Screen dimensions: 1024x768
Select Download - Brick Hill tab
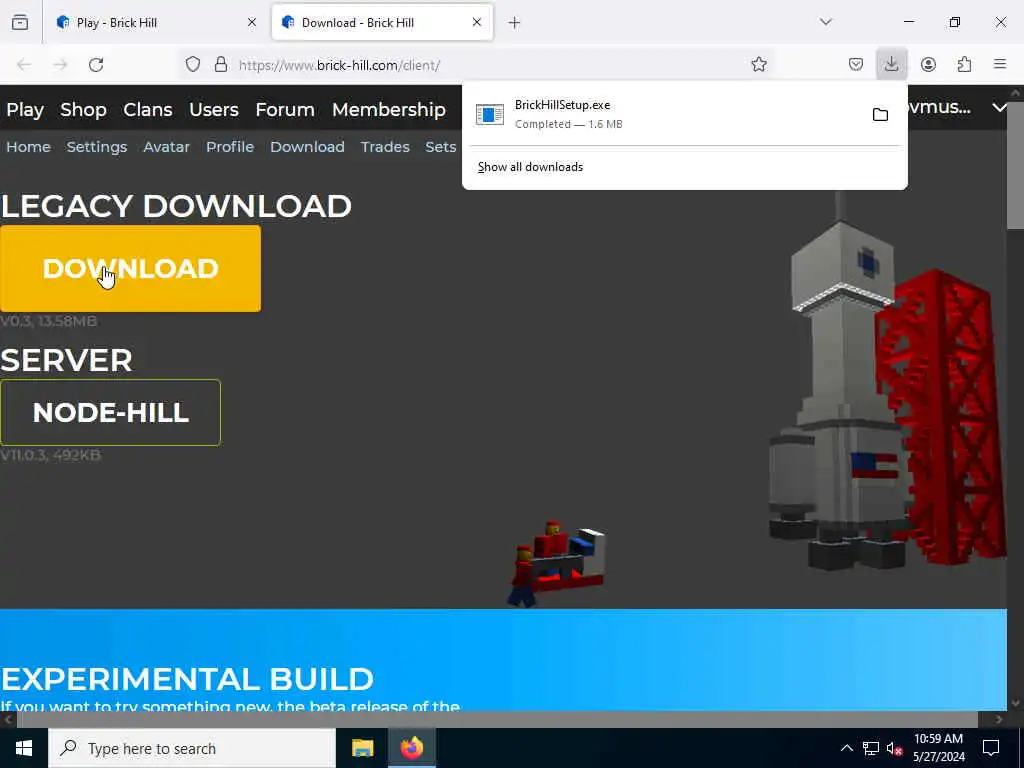tap(382, 23)
